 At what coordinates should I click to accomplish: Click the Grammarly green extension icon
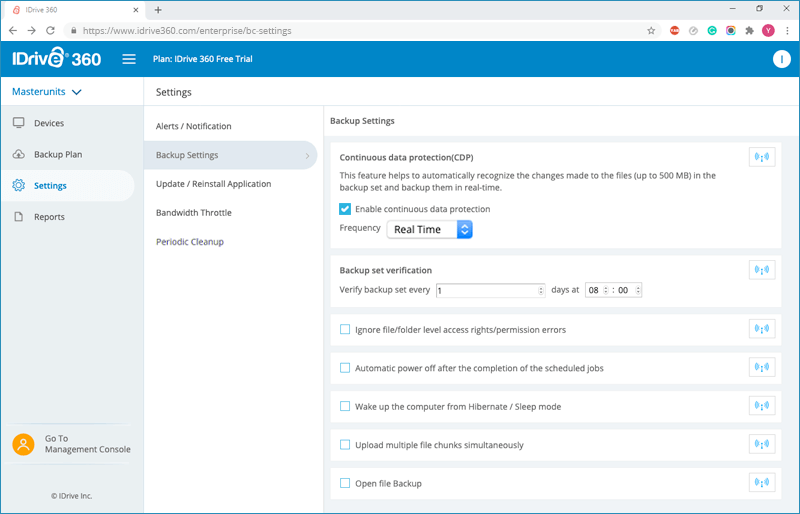(x=712, y=31)
